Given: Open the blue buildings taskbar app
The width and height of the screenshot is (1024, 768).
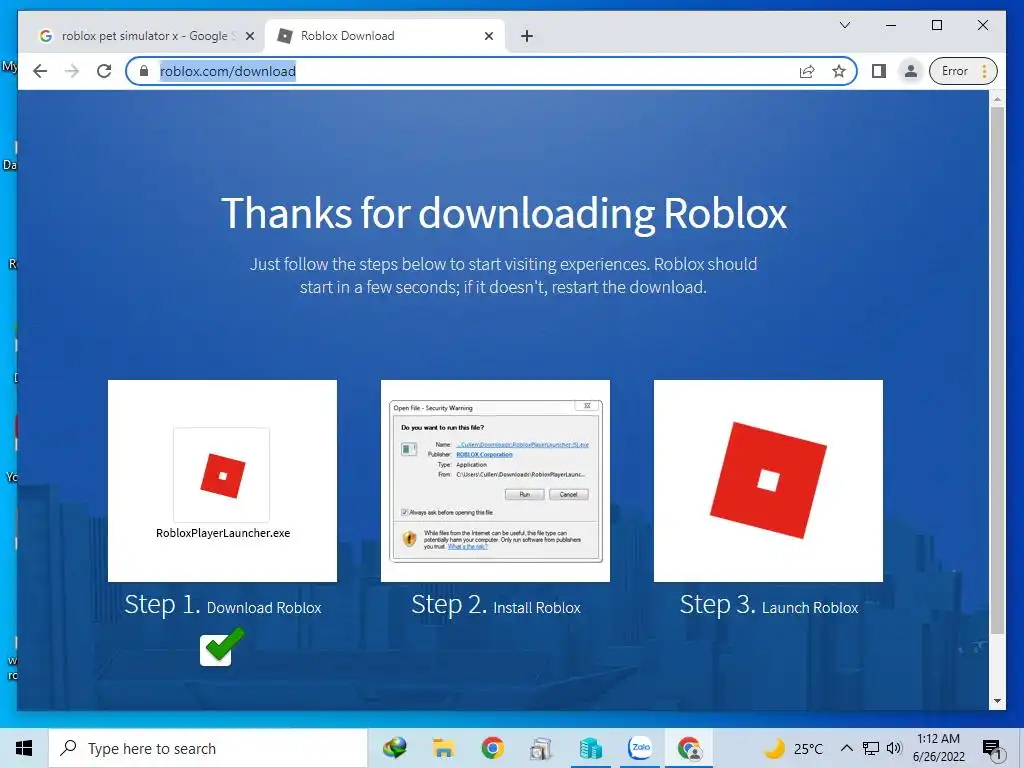Looking at the screenshot, I should tap(590, 748).
